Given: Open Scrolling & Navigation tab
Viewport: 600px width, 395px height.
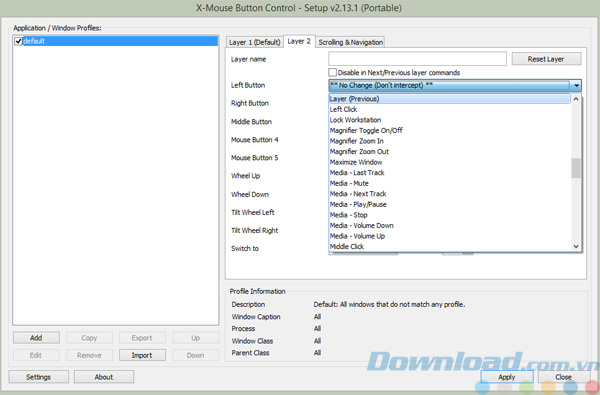Looking at the screenshot, I should pyautogui.click(x=351, y=42).
